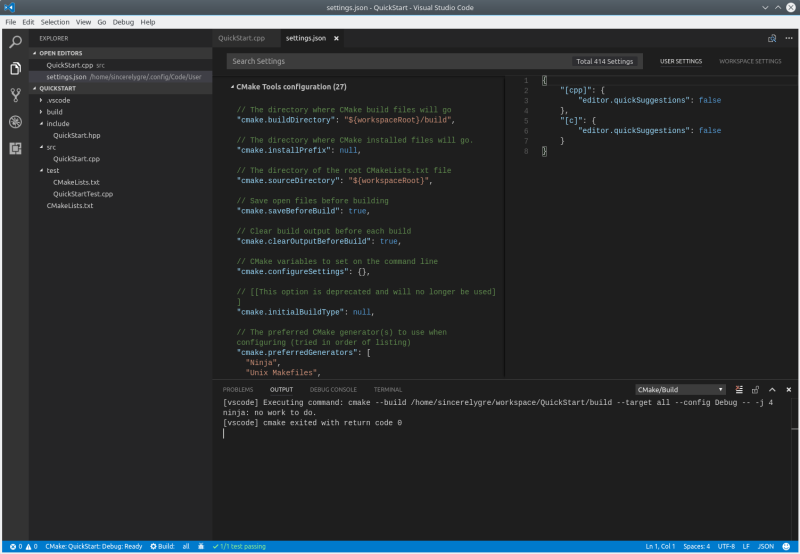The width and height of the screenshot is (800, 554).
Task: Open QuickStart.hpp in the explorer
Action: pyautogui.click(x=77, y=136)
